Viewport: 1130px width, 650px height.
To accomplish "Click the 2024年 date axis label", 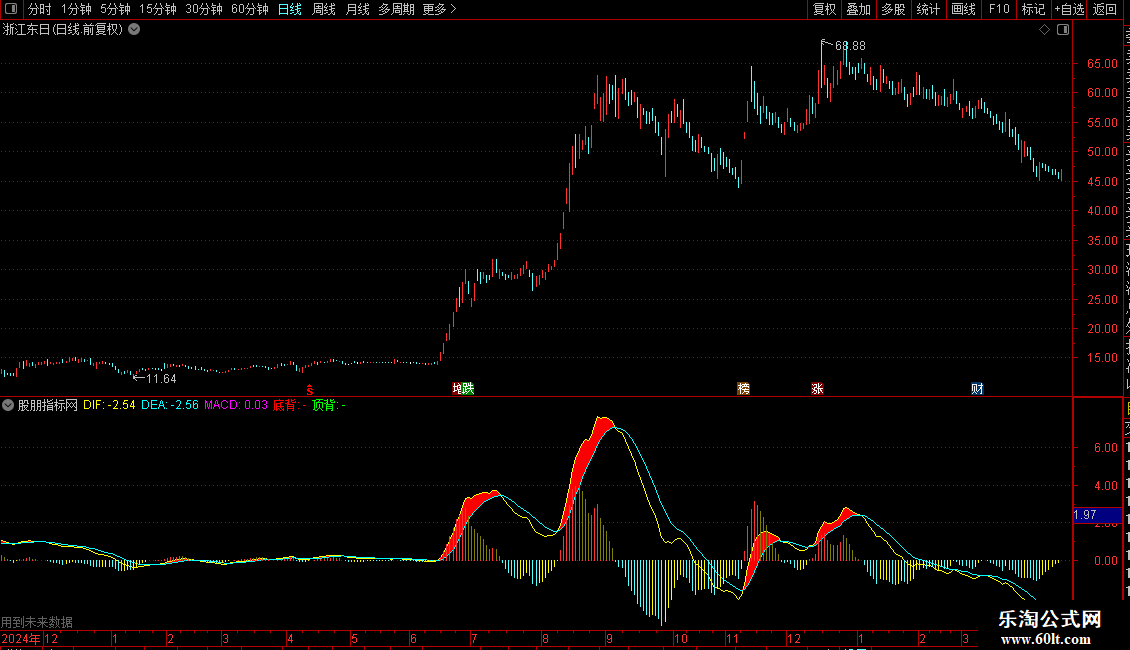I will [x=21, y=638].
